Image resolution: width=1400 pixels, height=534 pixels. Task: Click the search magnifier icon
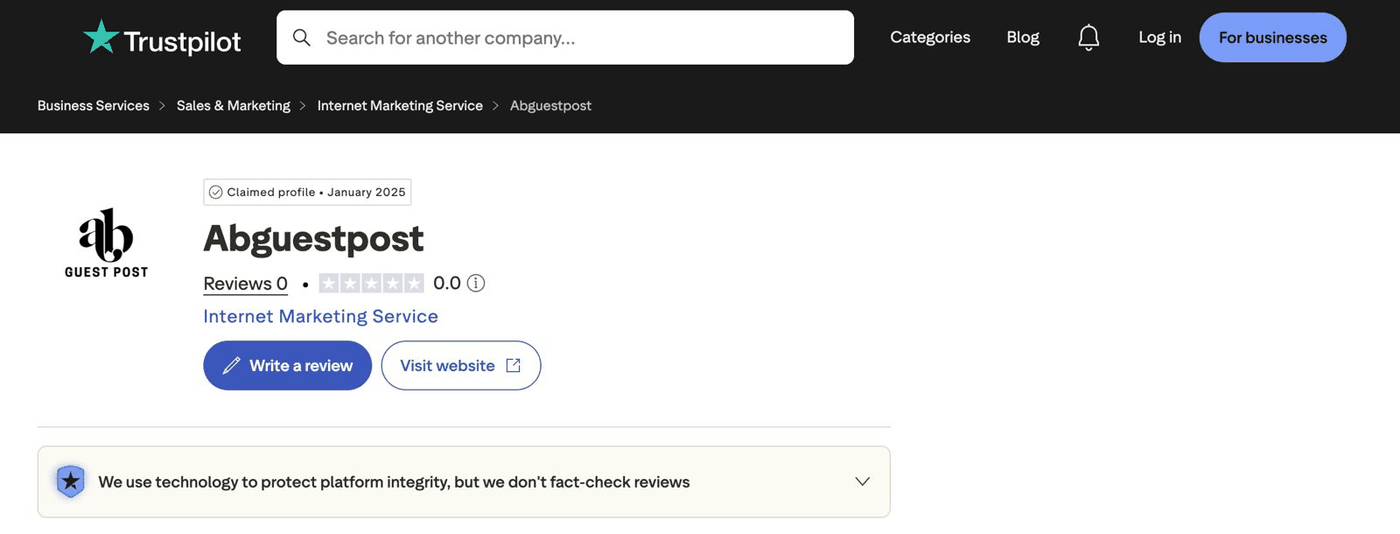pyautogui.click(x=301, y=38)
